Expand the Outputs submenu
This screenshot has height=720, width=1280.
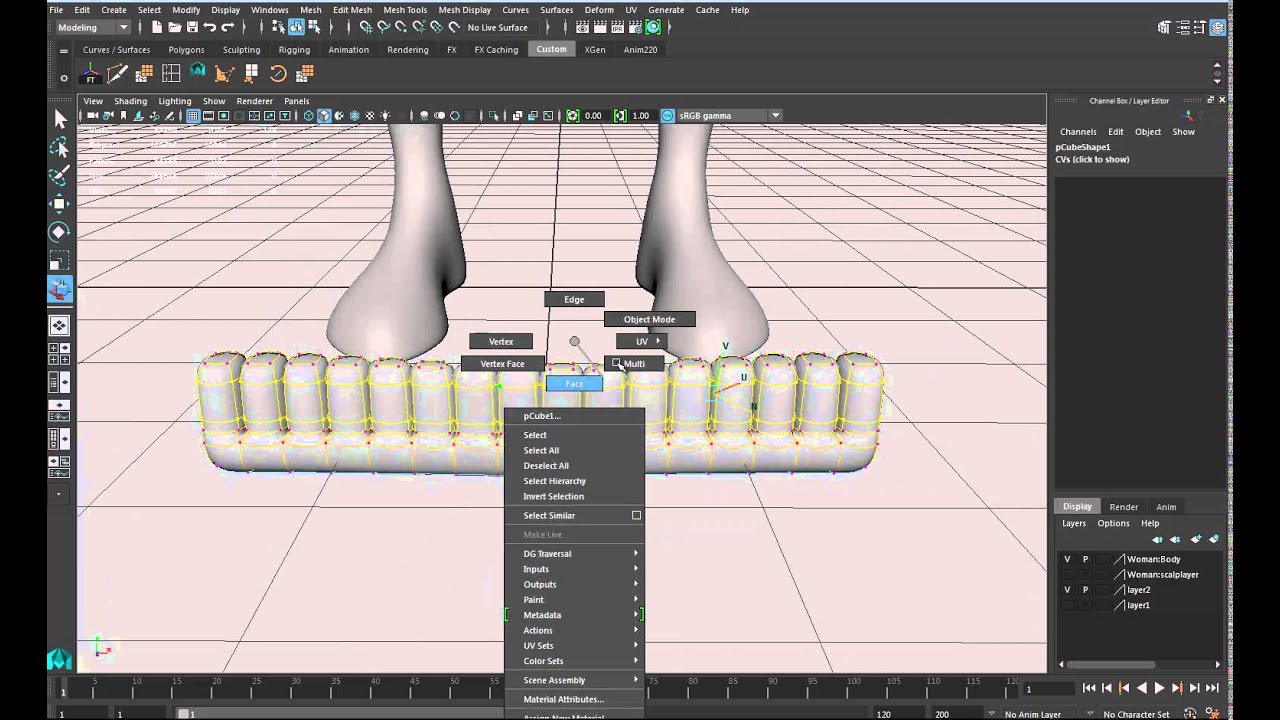(574, 584)
